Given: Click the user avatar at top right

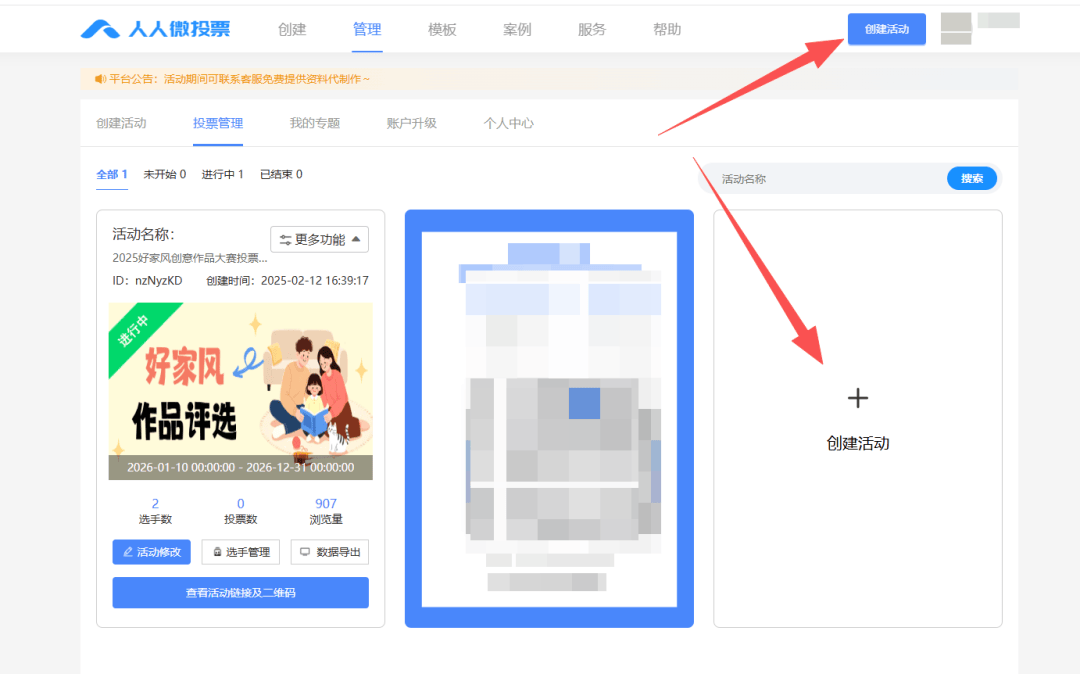Looking at the screenshot, I should tap(957, 29).
